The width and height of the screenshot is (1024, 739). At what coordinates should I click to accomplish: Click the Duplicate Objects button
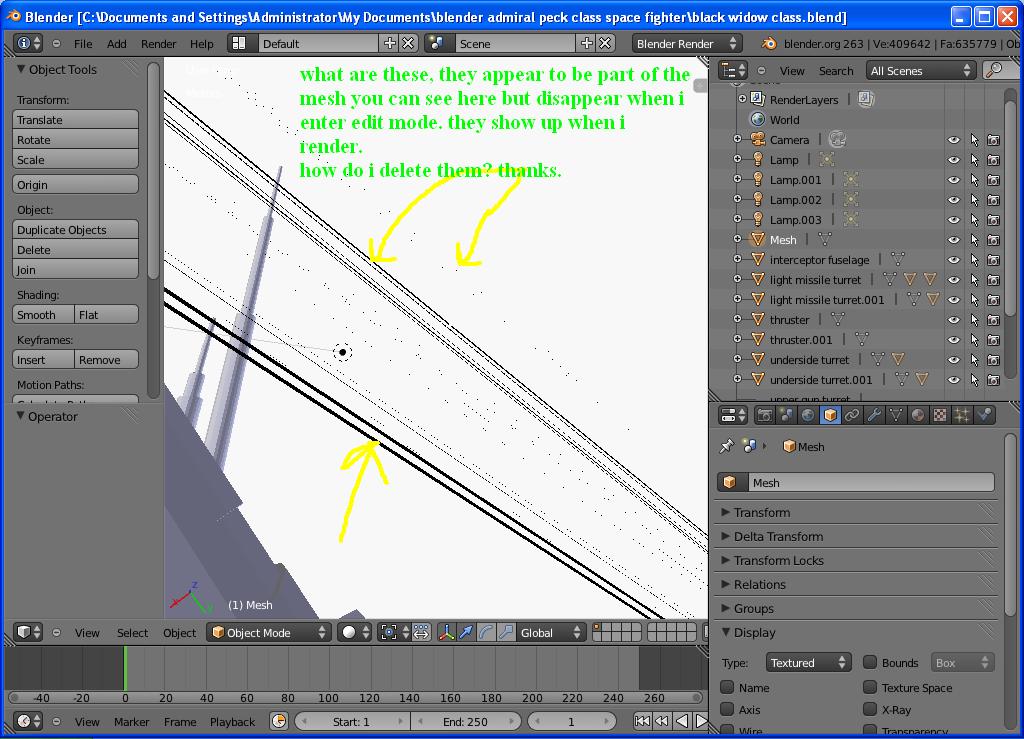tap(75, 230)
